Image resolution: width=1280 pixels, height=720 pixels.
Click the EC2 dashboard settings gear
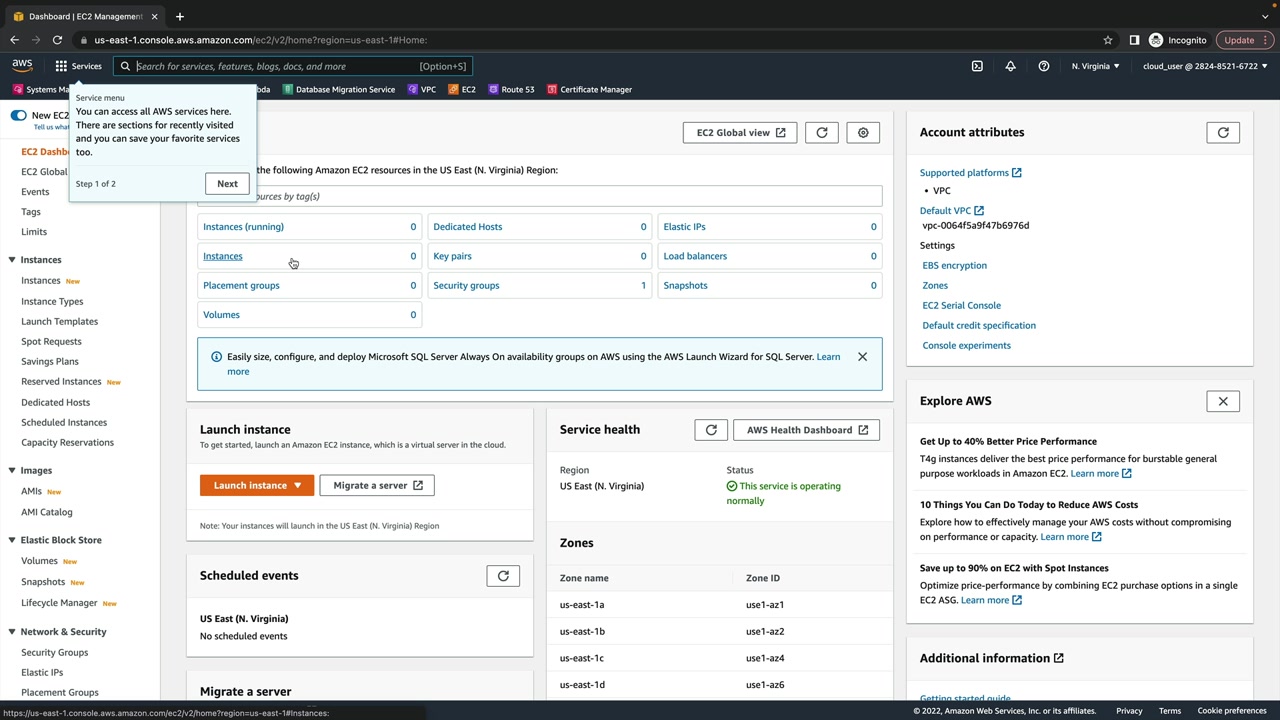tap(863, 132)
